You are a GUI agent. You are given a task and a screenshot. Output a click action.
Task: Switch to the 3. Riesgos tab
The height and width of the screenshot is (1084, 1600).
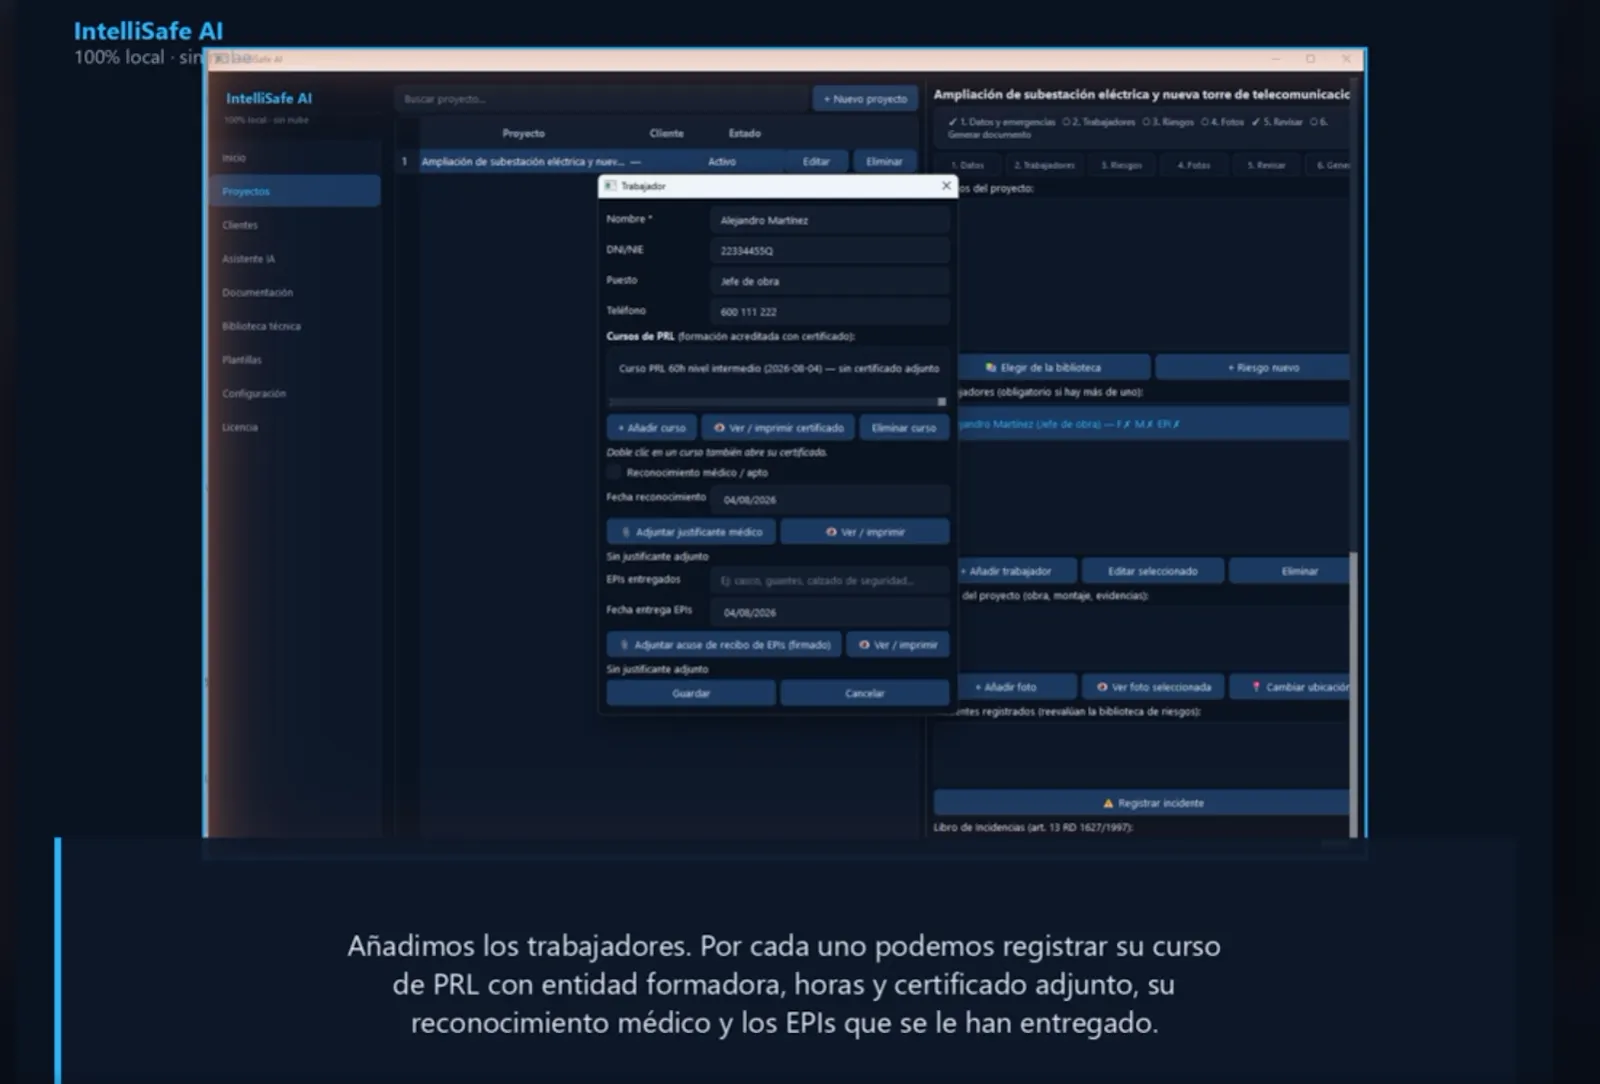point(1122,165)
